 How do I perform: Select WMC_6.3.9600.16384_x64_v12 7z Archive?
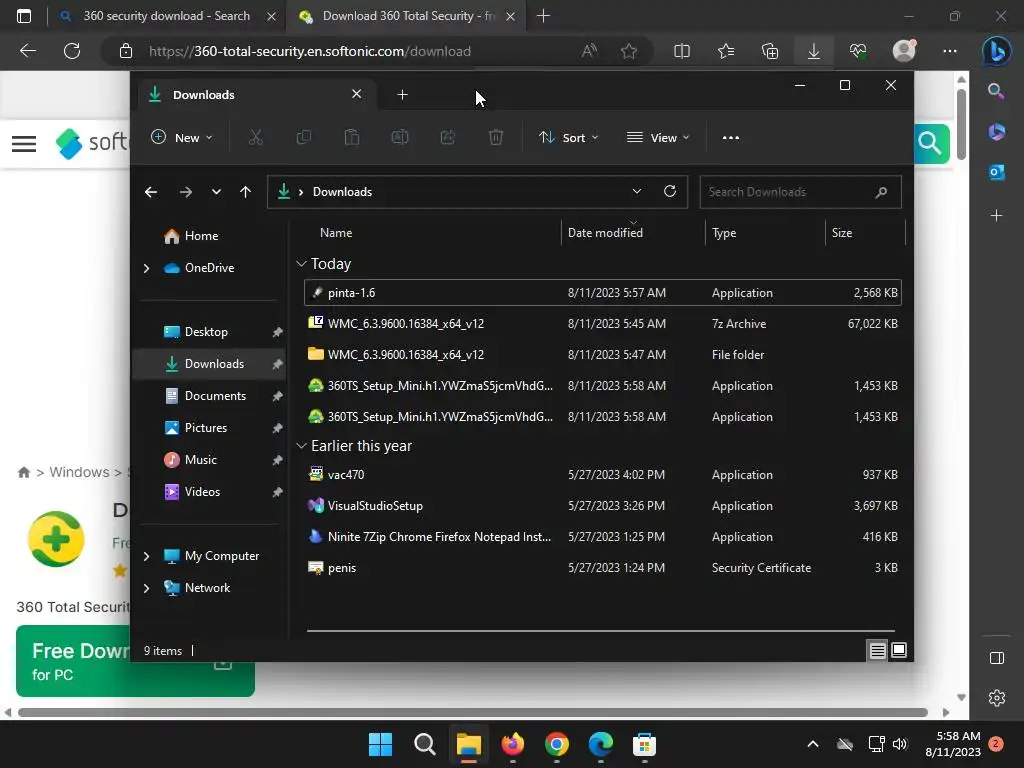point(603,324)
